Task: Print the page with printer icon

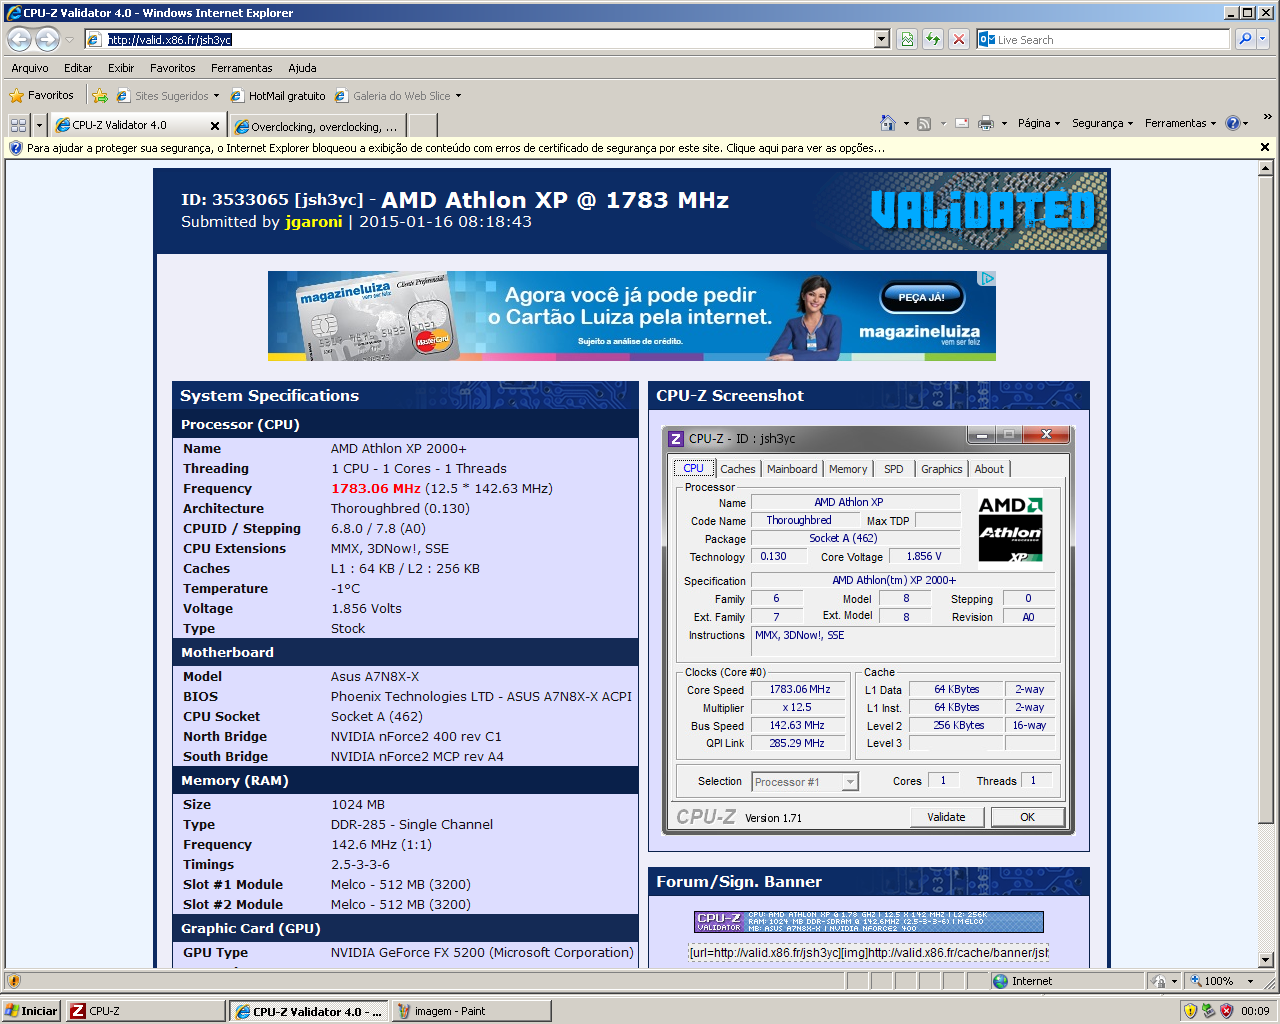Action: coord(986,123)
